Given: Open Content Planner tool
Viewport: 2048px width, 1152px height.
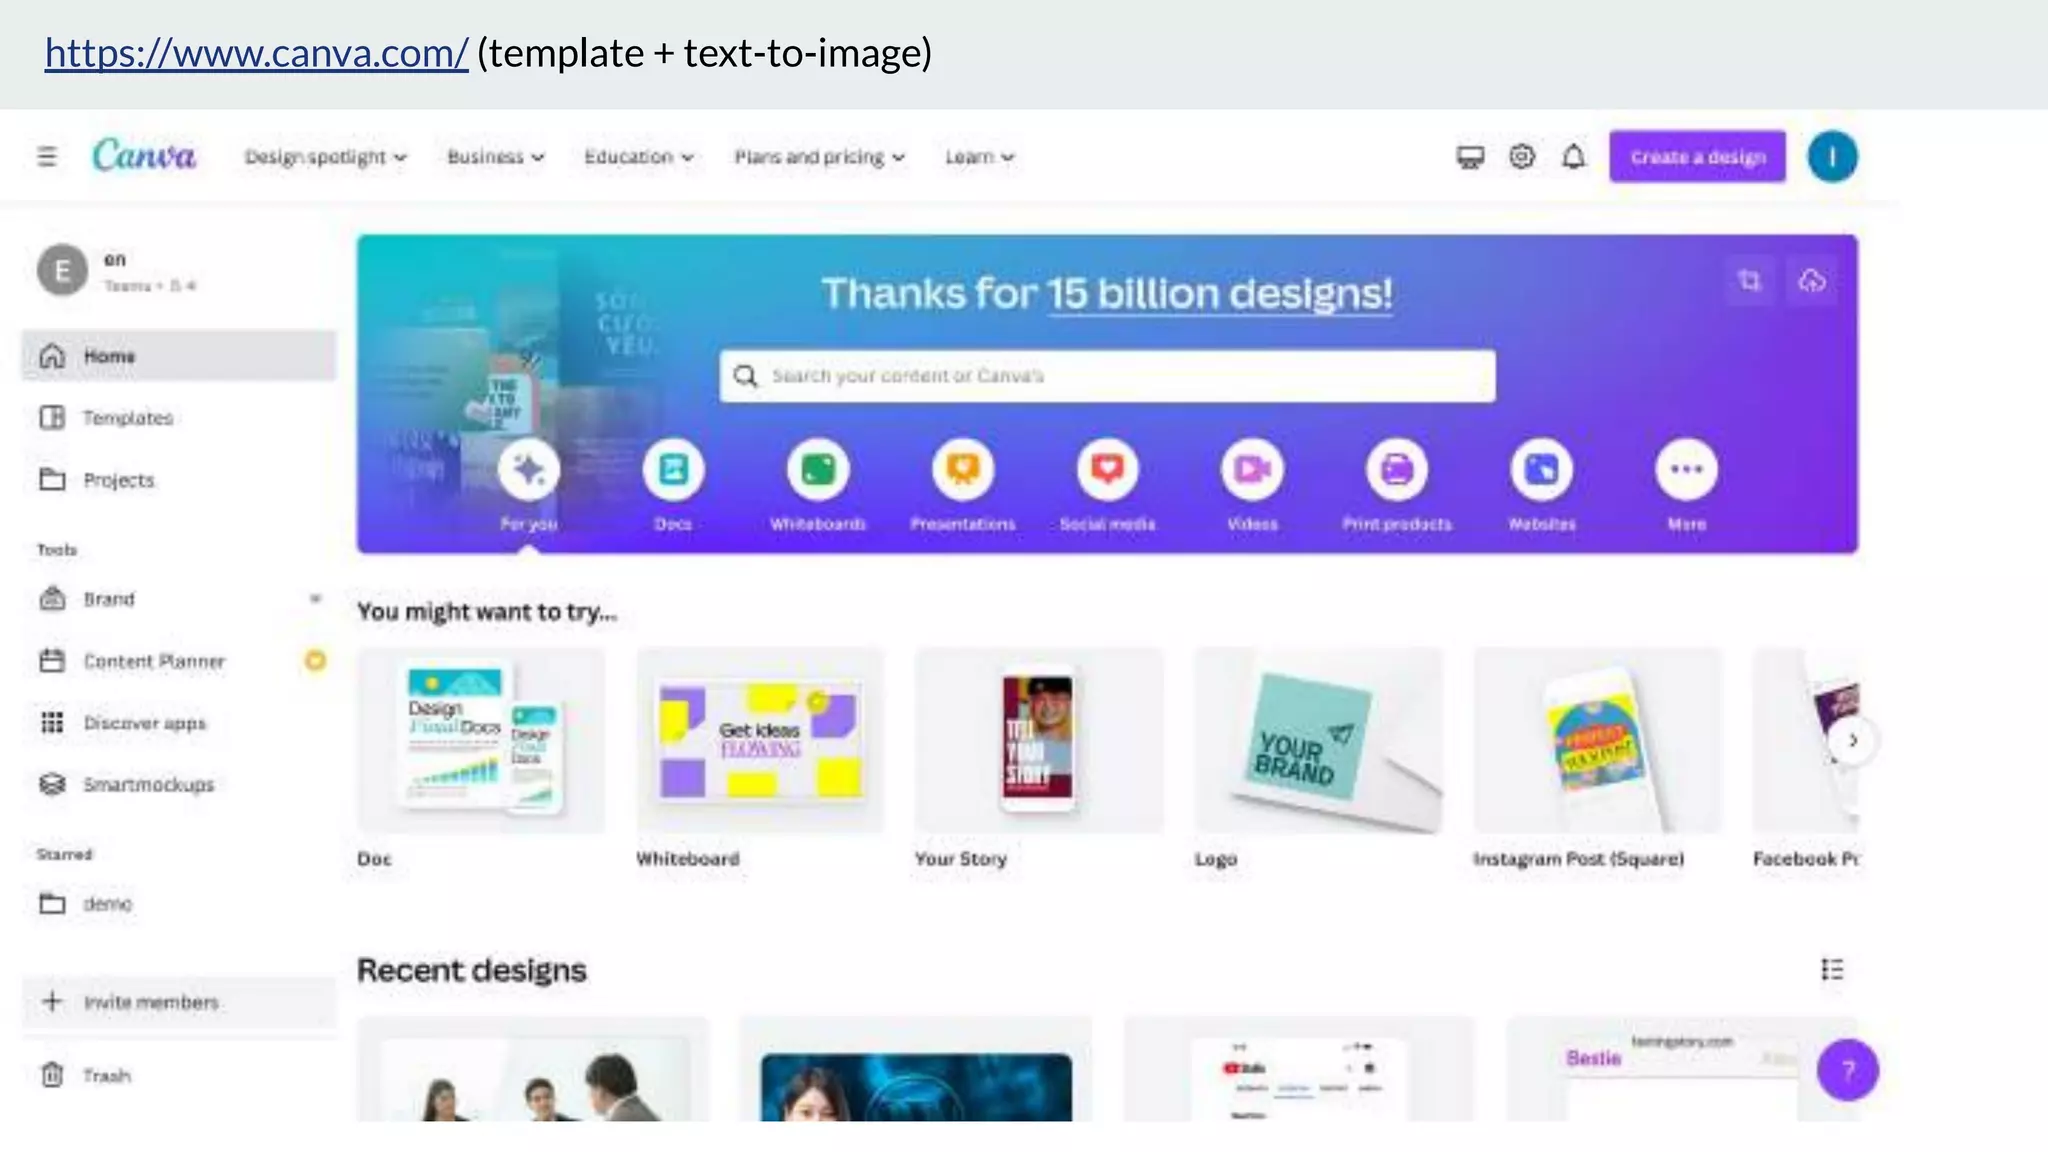Looking at the screenshot, I should (179, 661).
